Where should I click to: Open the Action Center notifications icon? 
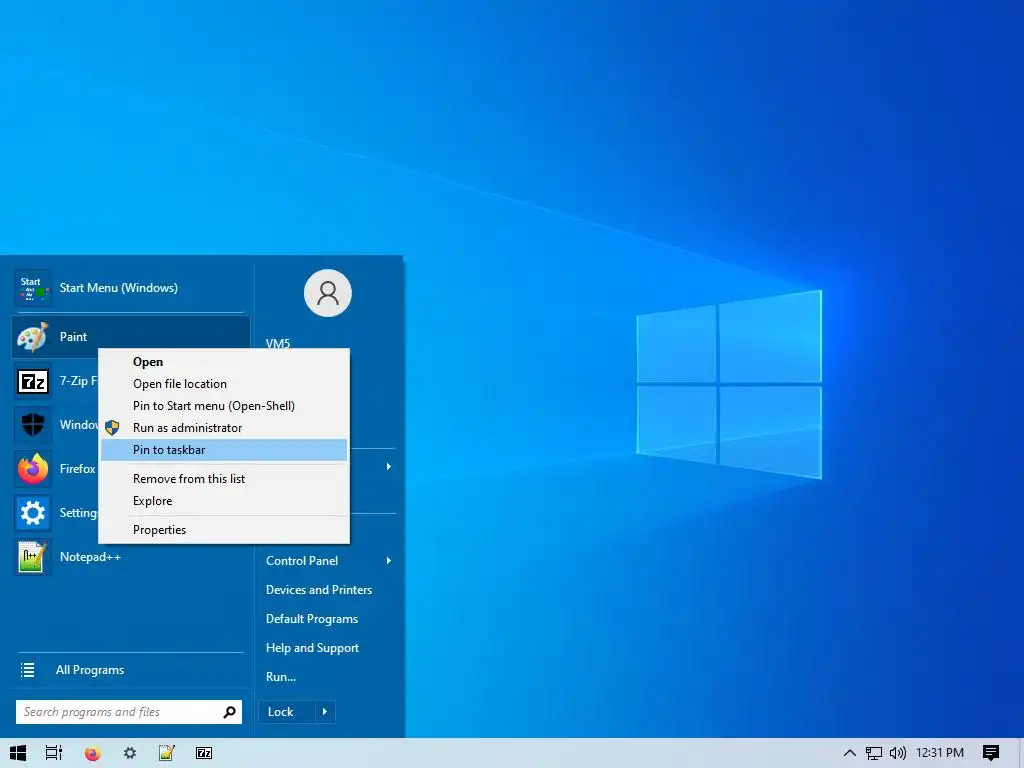991,753
